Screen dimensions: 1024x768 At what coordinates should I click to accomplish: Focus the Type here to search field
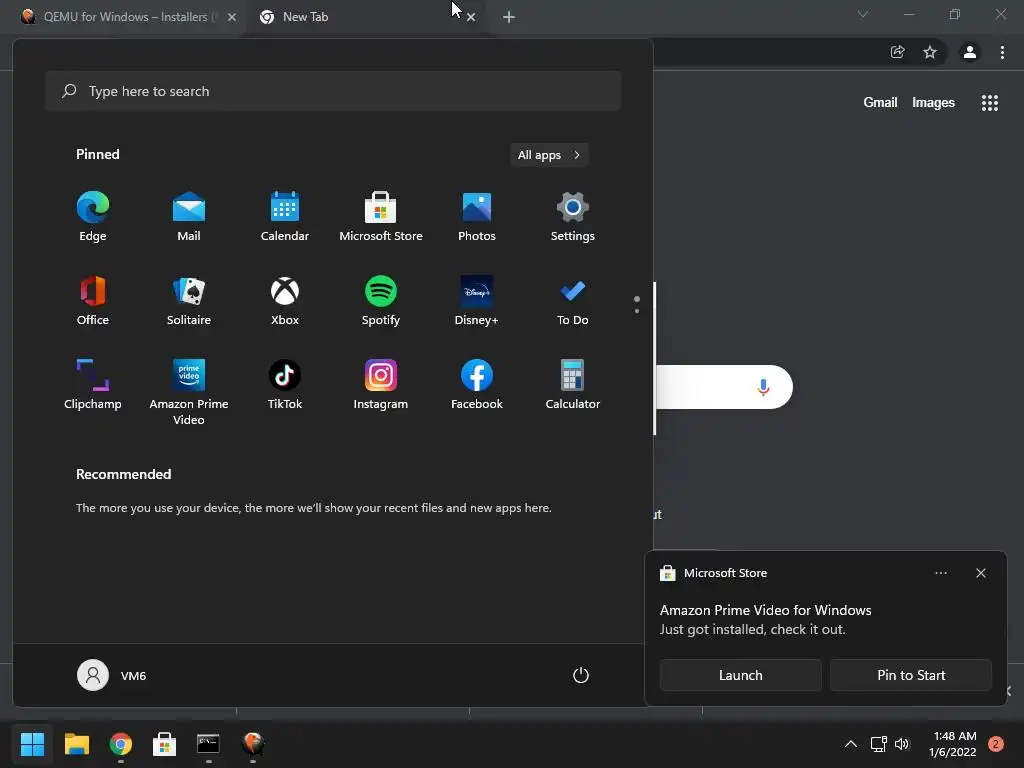point(333,91)
